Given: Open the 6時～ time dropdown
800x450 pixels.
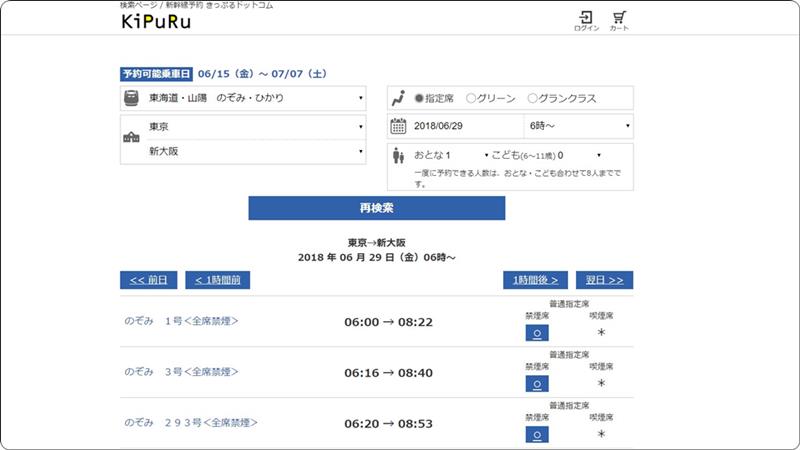Looking at the screenshot, I should (579, 126).
